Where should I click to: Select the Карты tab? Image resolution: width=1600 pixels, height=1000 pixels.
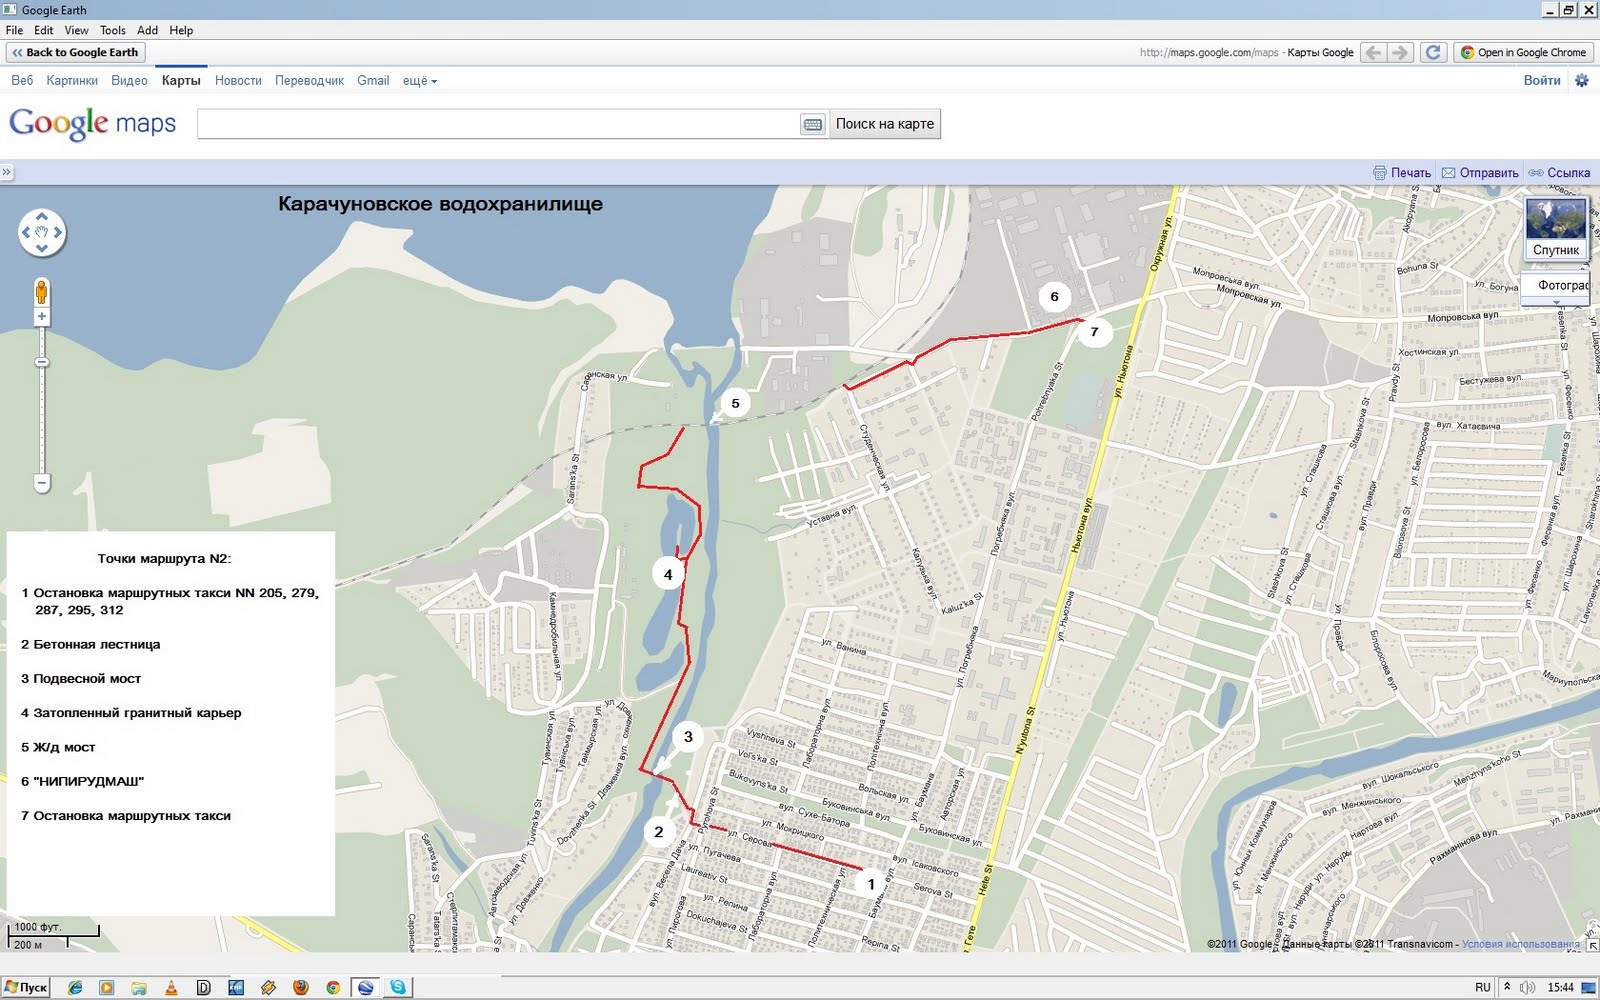click(181, 81)
